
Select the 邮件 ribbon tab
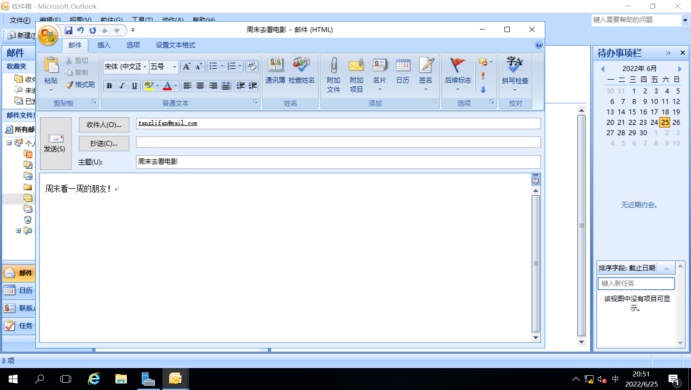coord(75,45)
